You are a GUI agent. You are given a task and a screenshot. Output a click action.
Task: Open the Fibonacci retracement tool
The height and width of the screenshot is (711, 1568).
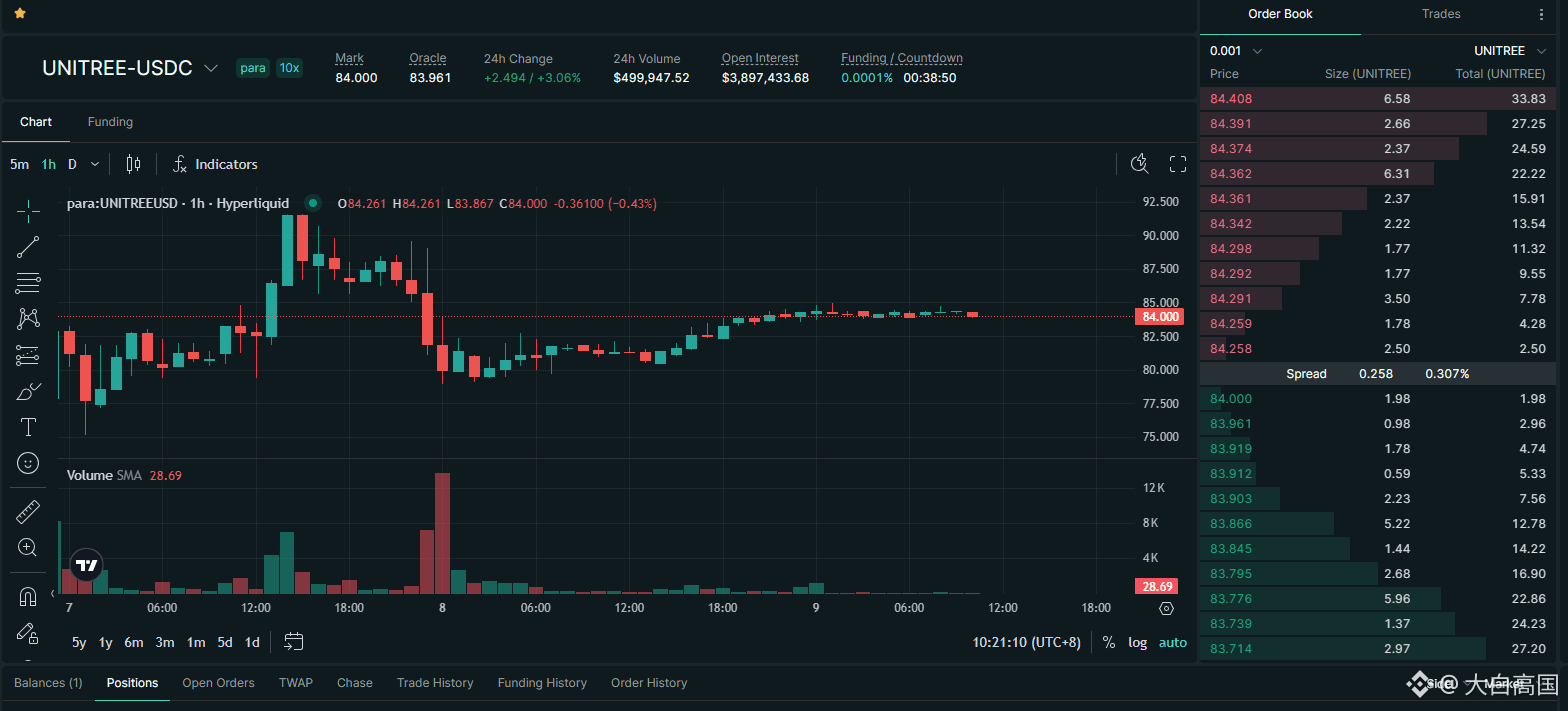pos(28,283)
